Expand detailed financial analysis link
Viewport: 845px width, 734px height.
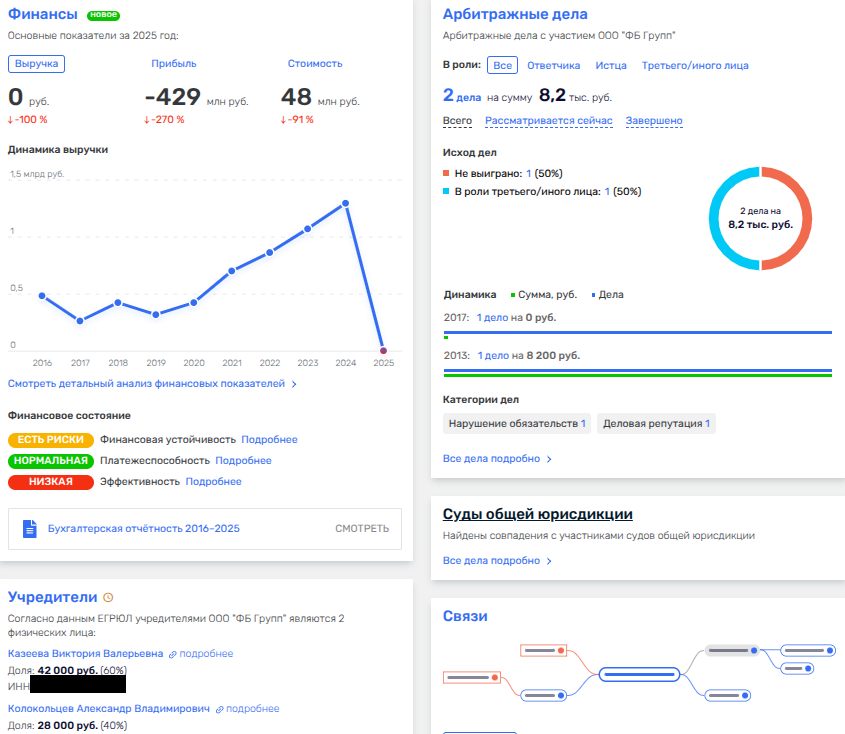pyautogui.click(x=152, y=383)
